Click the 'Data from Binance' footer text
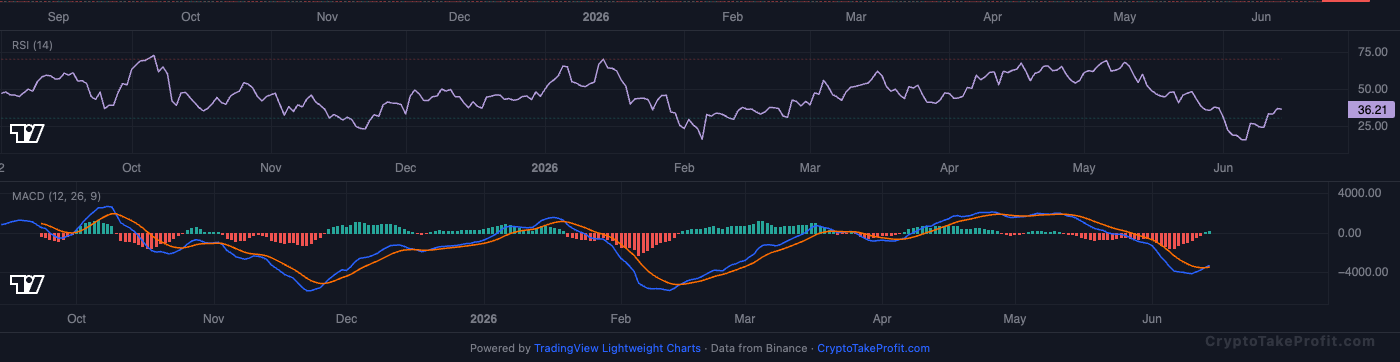The image size is (1400, 362). point(759,349)
